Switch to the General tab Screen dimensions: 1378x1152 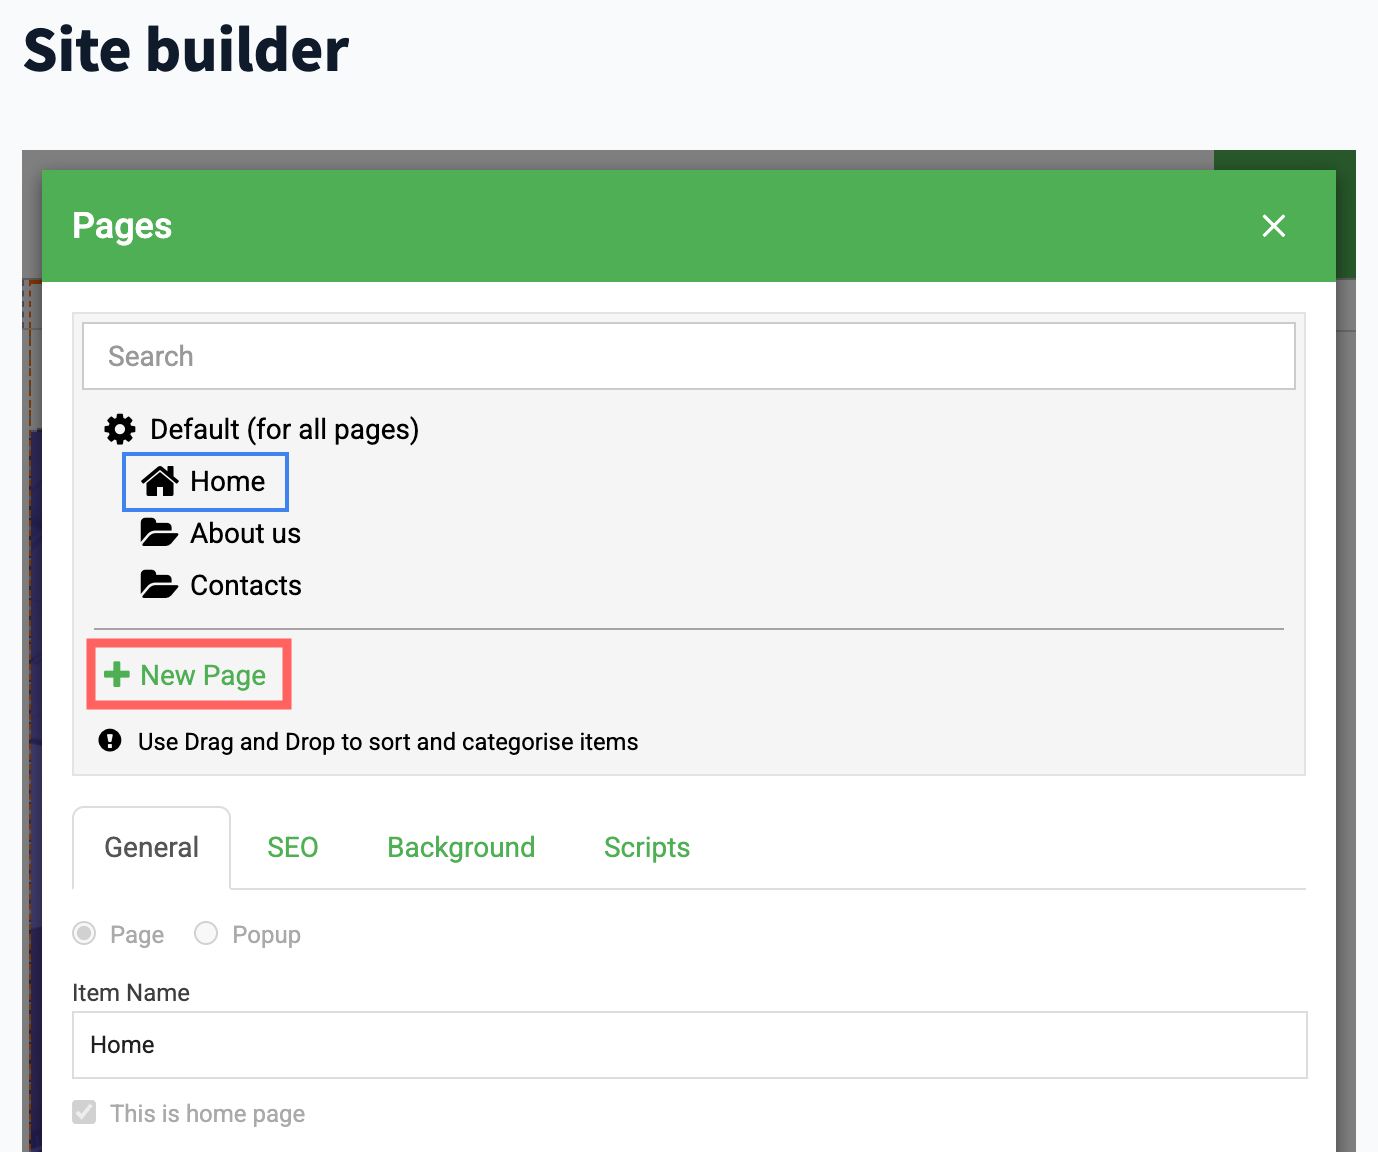pyautogui.click(x=152, y=848)
